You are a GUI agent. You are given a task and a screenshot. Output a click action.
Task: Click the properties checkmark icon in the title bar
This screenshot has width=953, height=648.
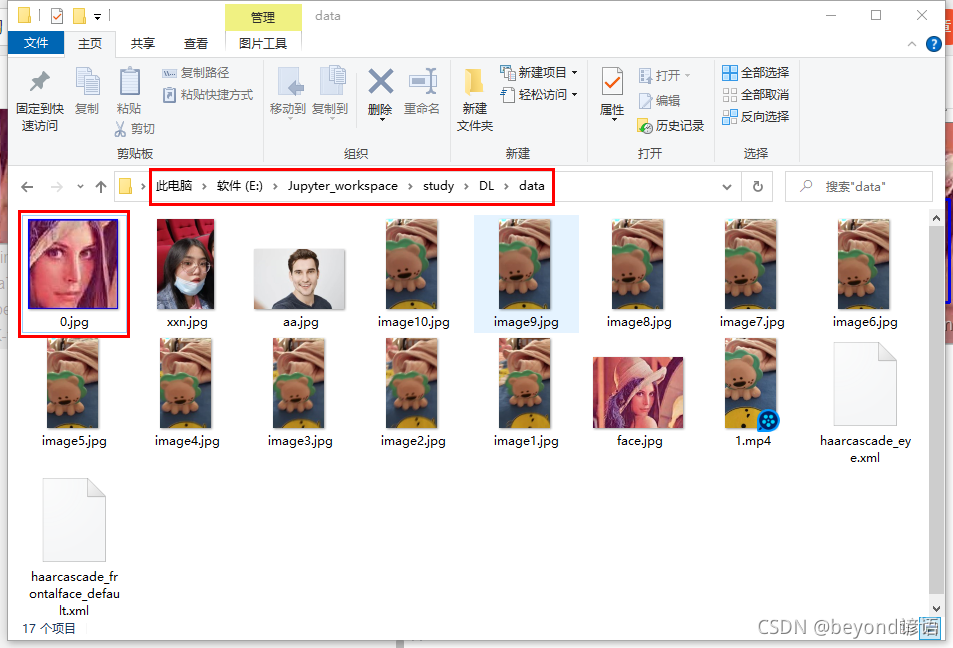click(57, 15)
